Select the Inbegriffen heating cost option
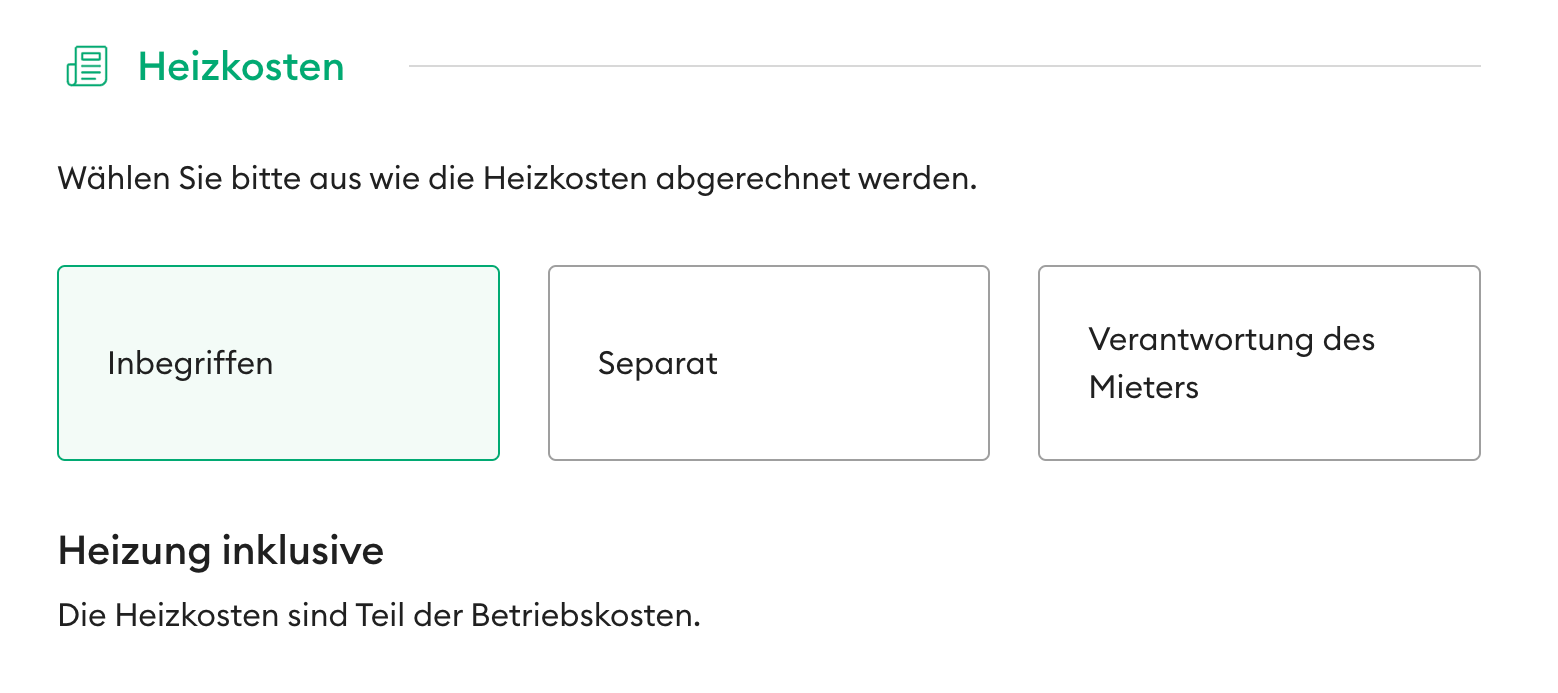The image size is (1558, 693). (x=278, y=363)
